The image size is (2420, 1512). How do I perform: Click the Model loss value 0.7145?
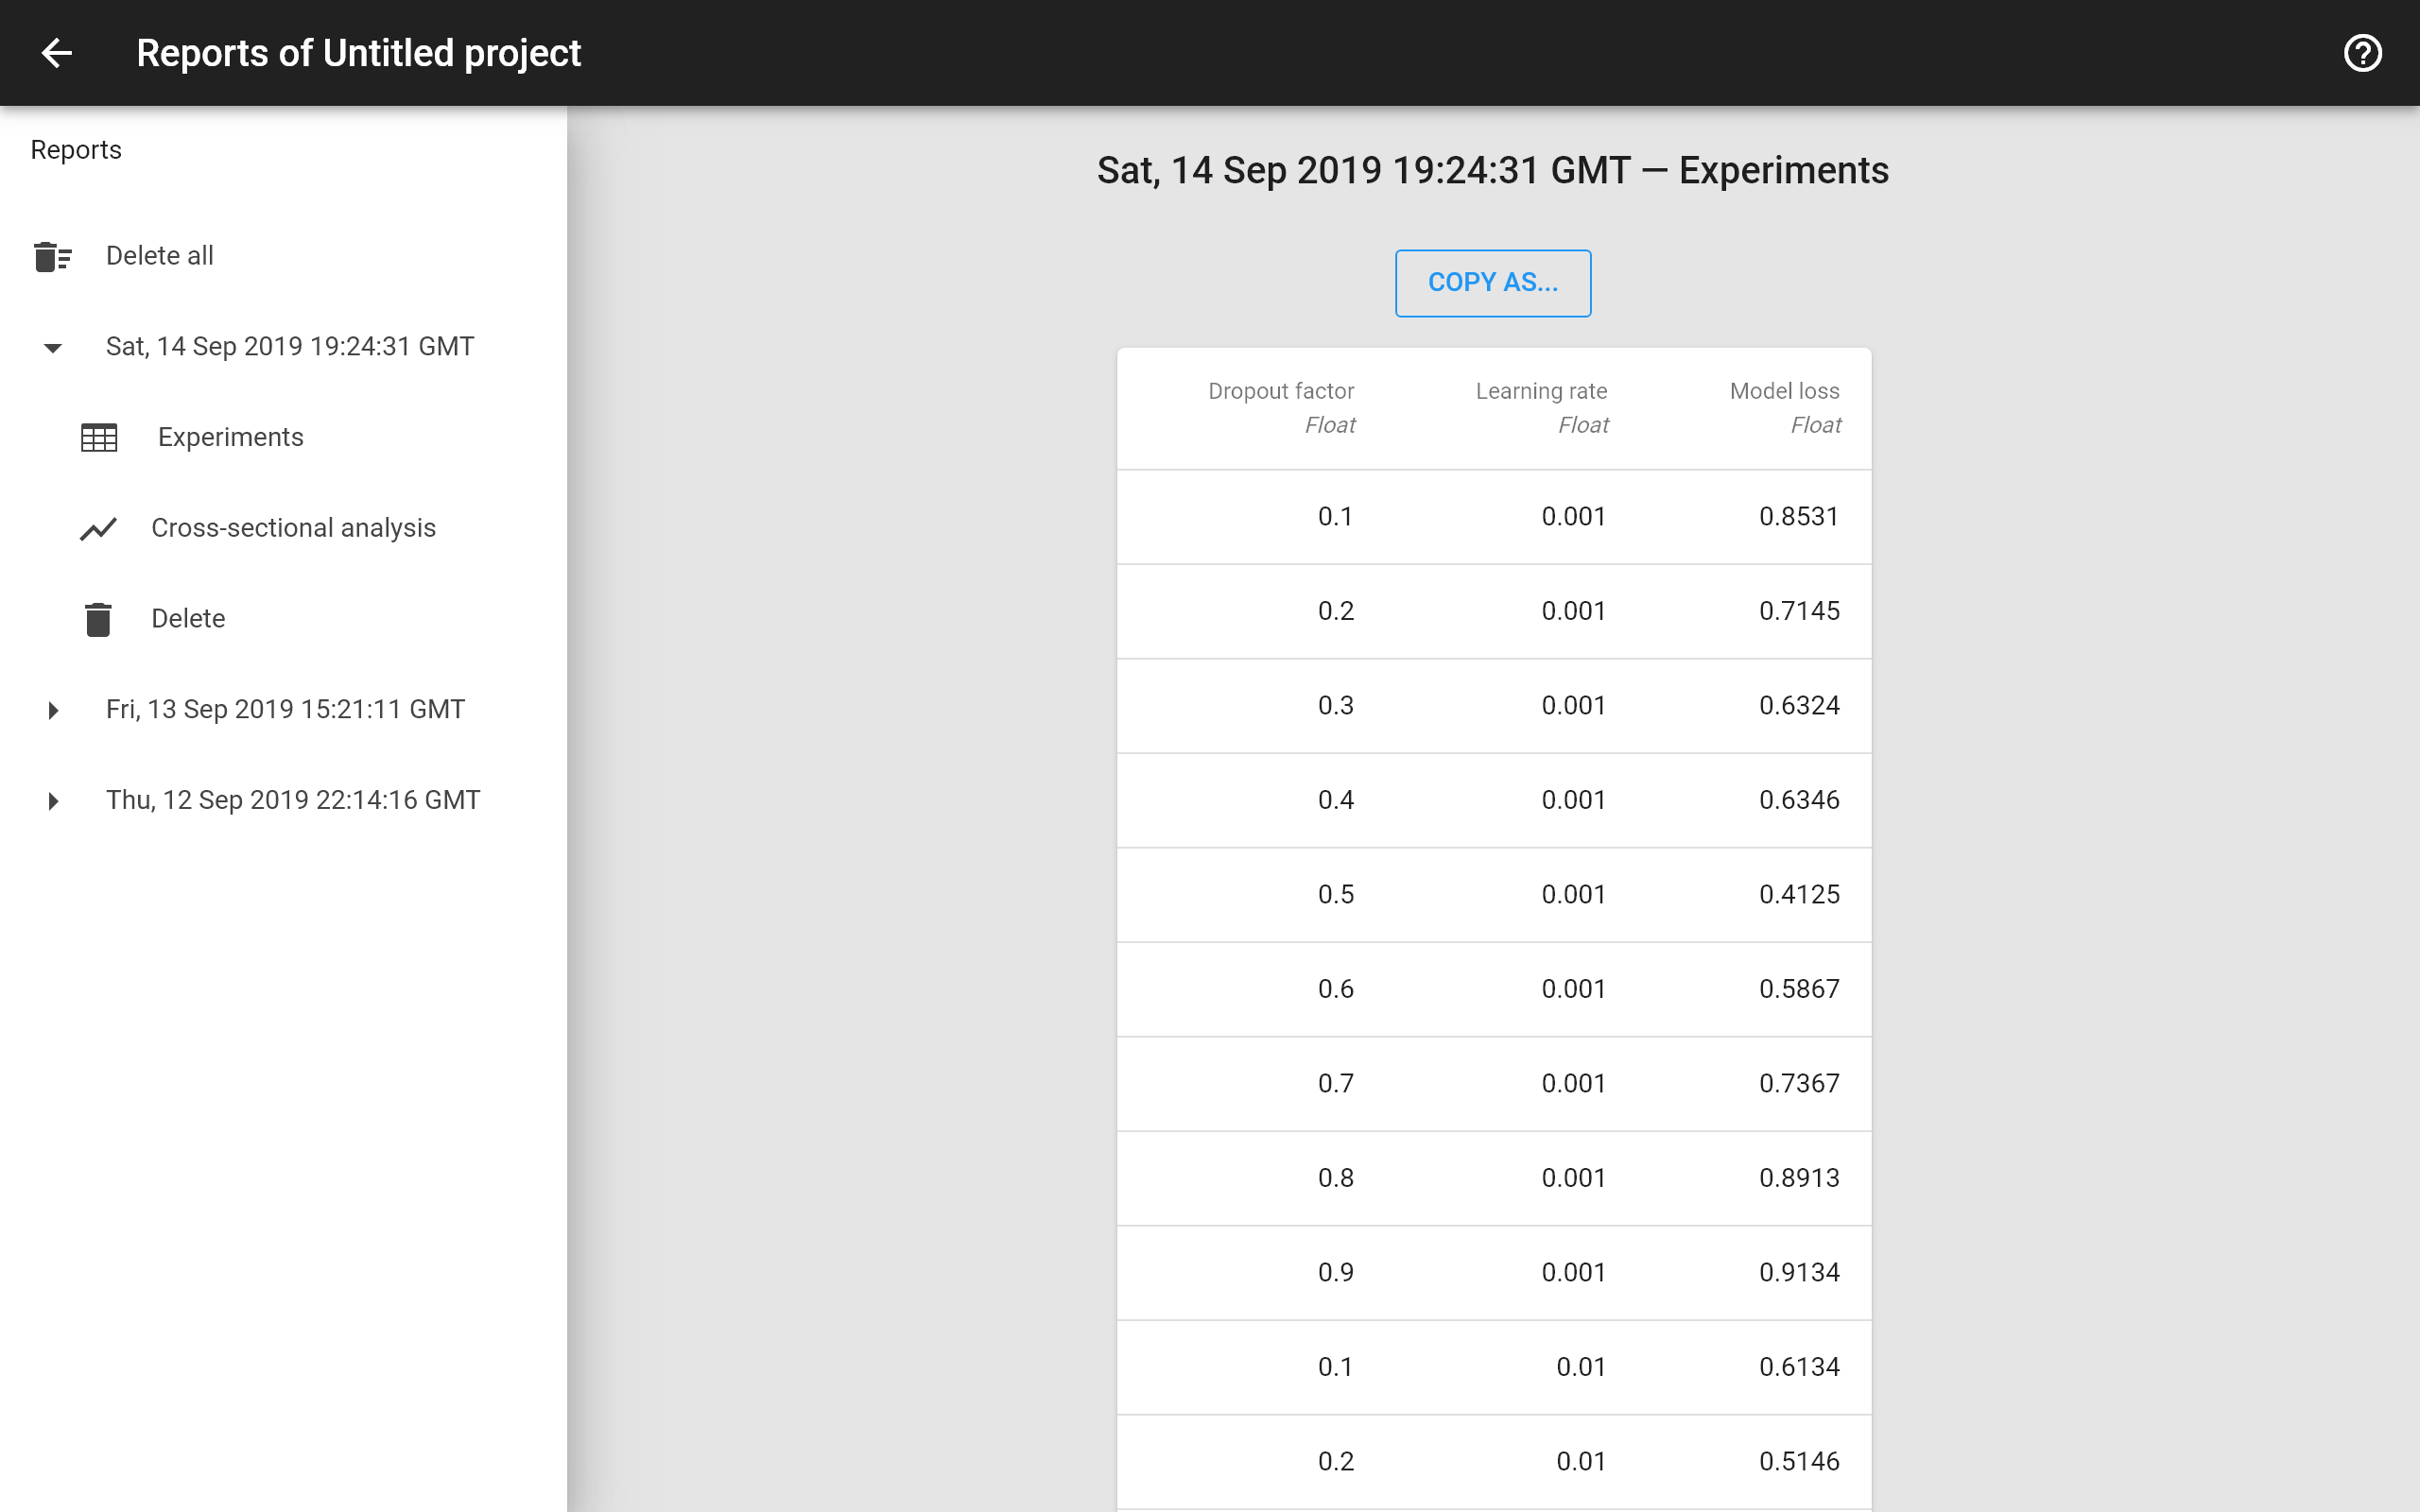pos(1799,610)
